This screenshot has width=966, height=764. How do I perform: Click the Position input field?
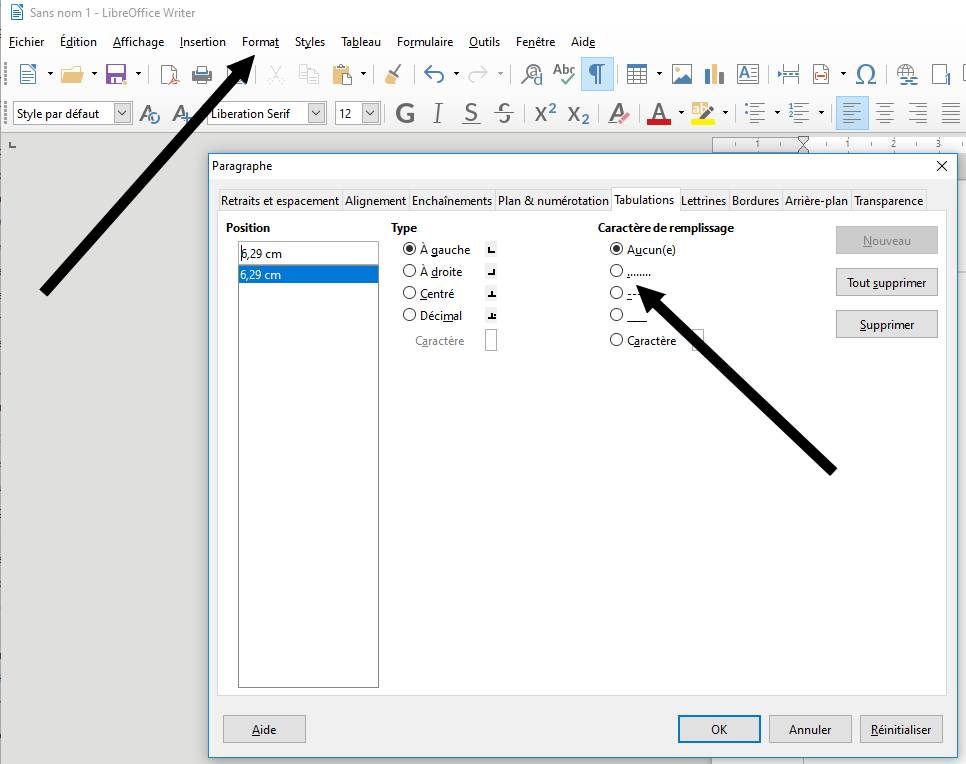[308, 253]
